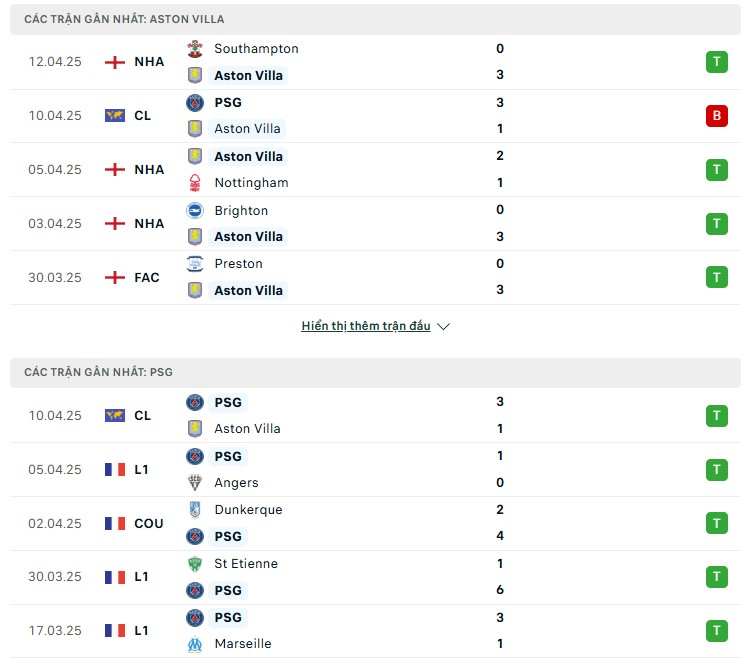749x659 pixels.
Task: Click the Dunkerque club crest icon
Action: click(x=195, y=510)
